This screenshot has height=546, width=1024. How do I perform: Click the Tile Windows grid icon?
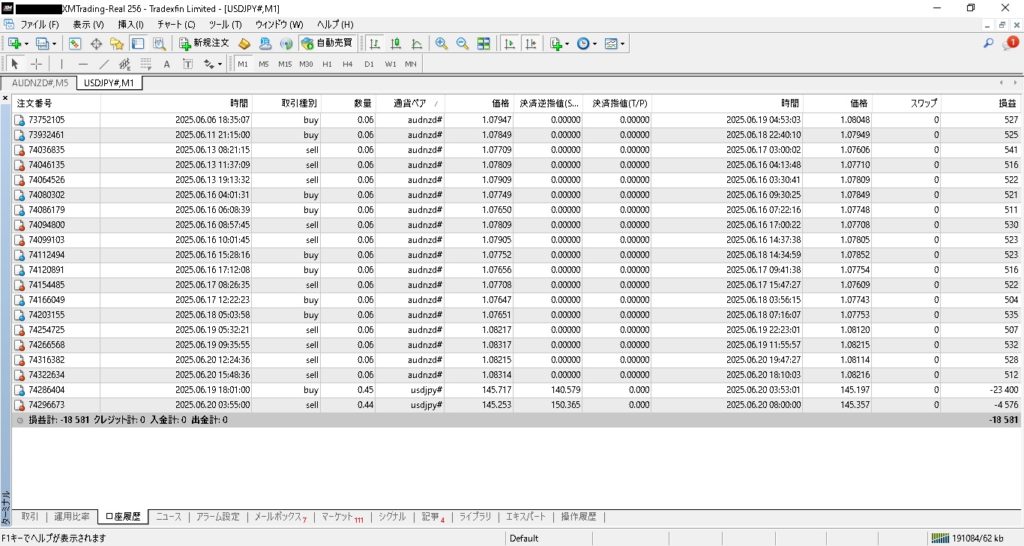point(484,43)
